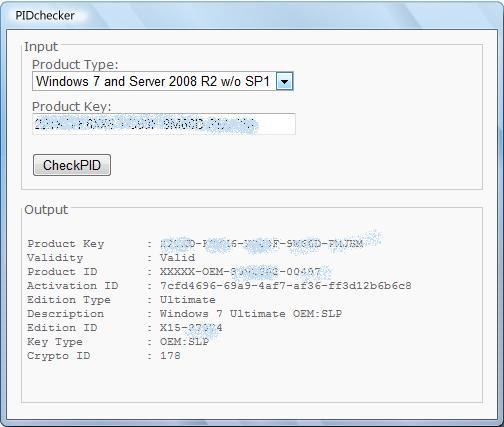The height and width of the screenshot is (427, 504).
Task: Select the Validity value 'Valid'
Action: tap(177, 258)
